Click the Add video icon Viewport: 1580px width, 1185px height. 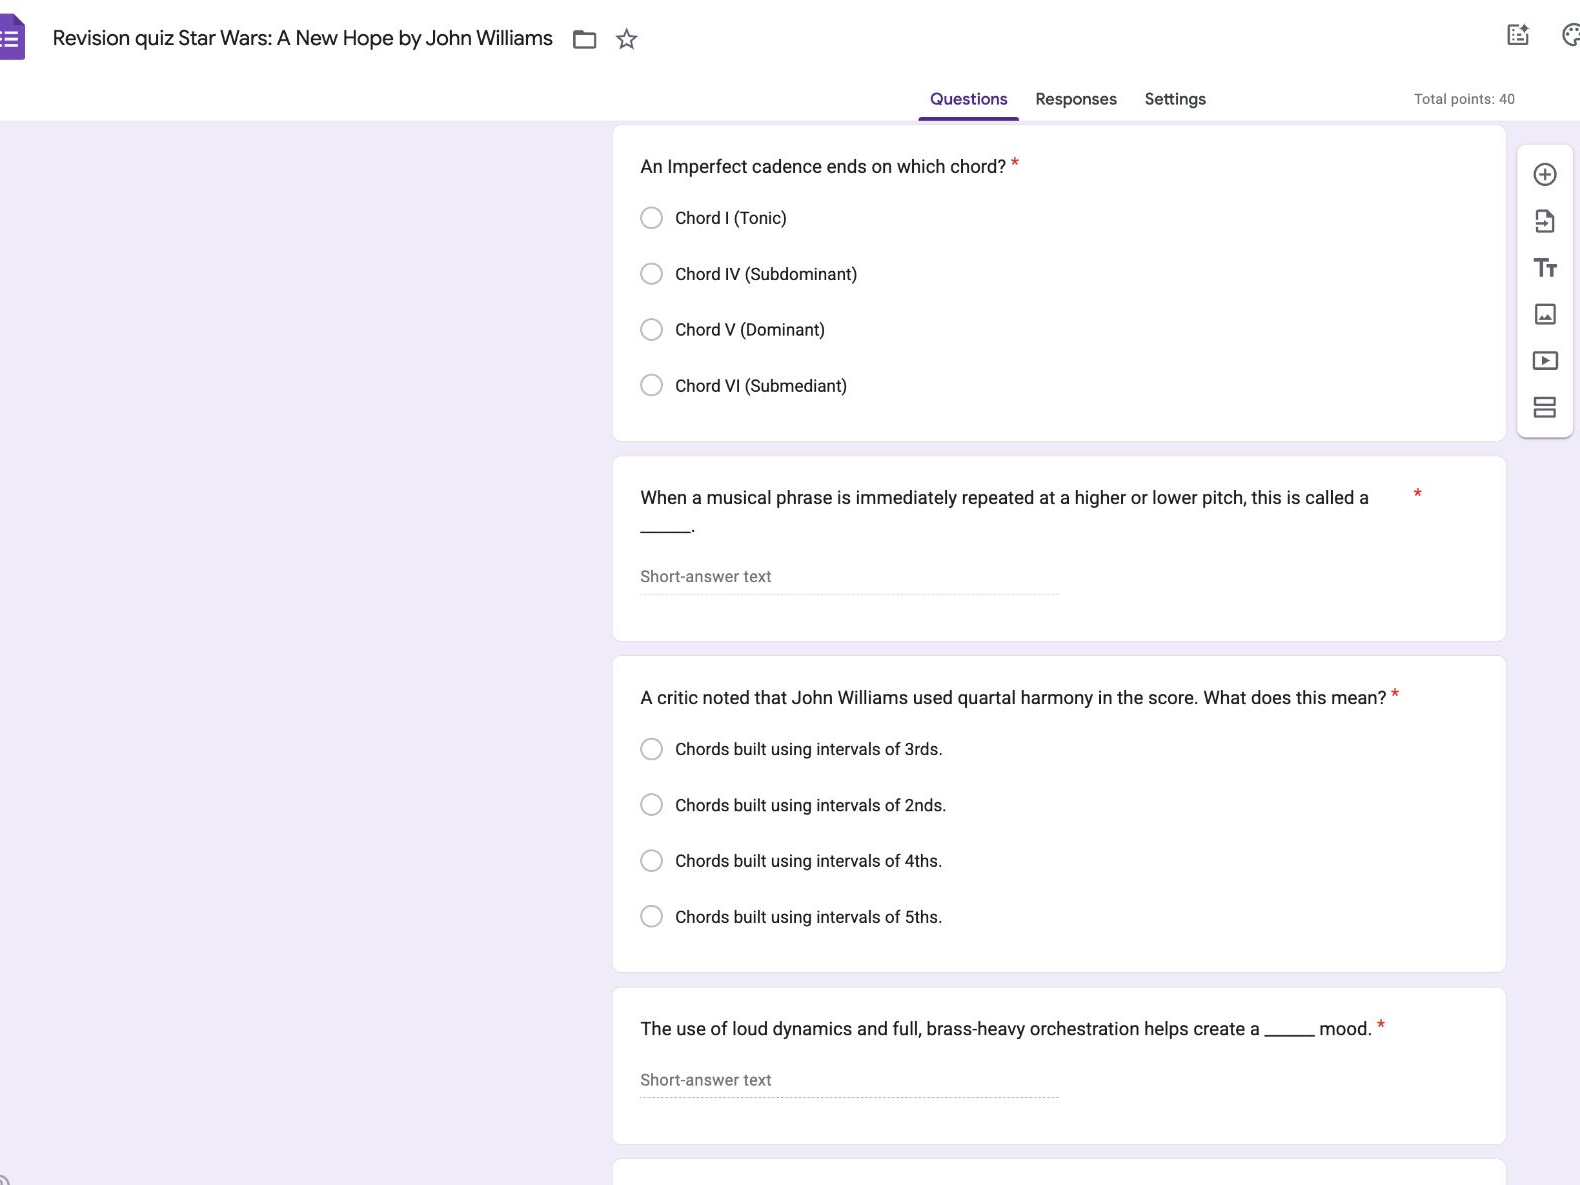[1545, 361]
